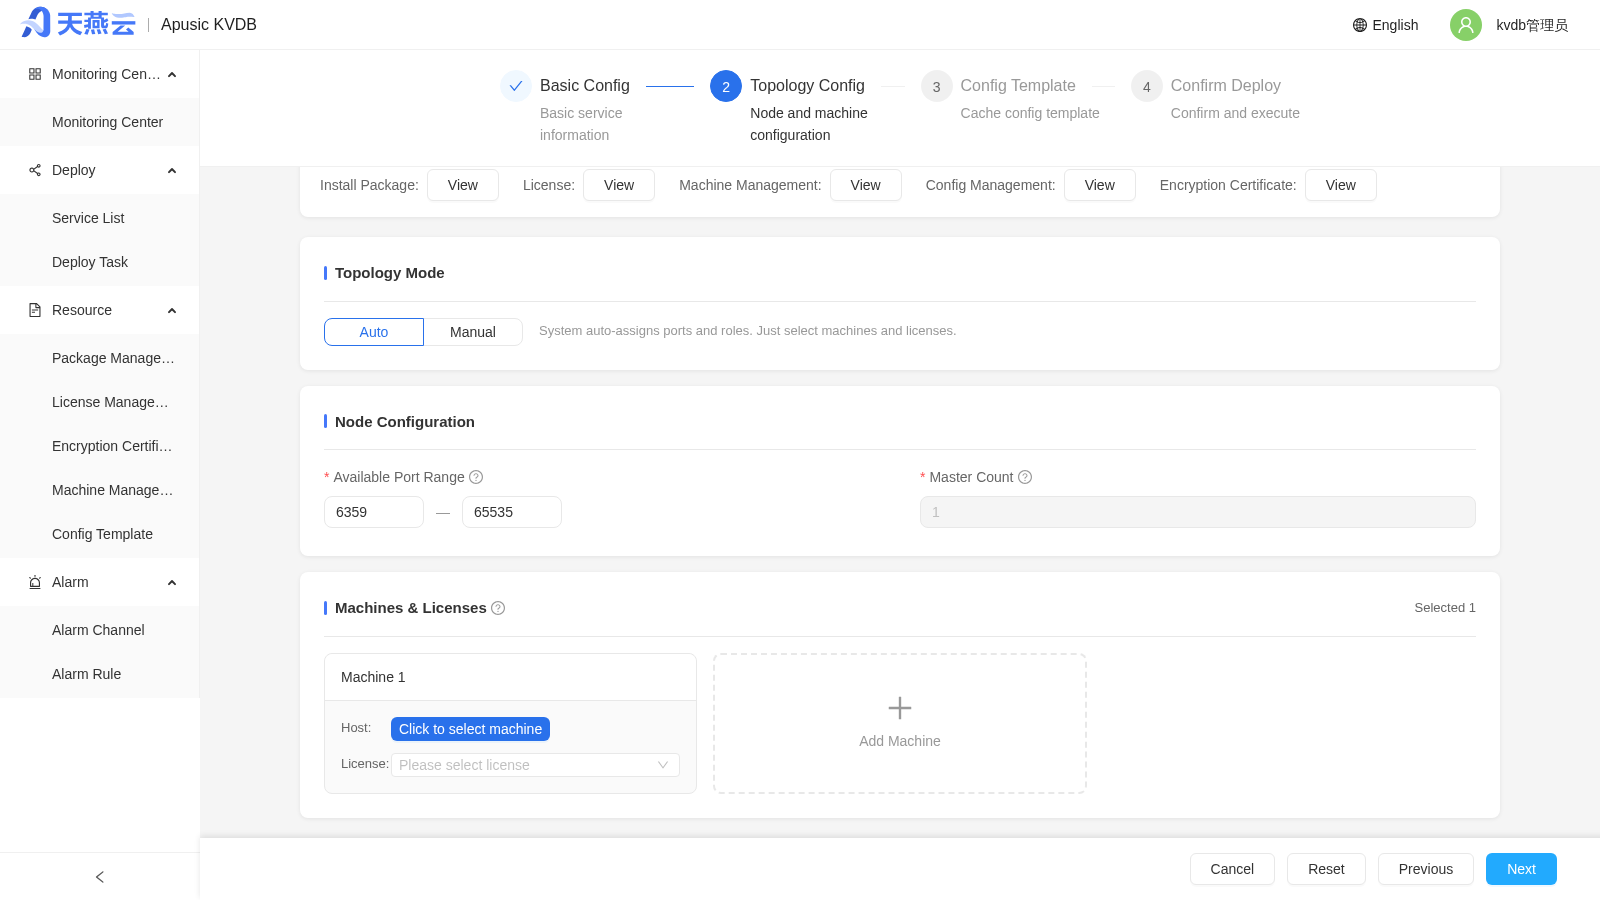Open the license selection dropdown
The image size is (1600, 900).
click(x=535, y=765)
